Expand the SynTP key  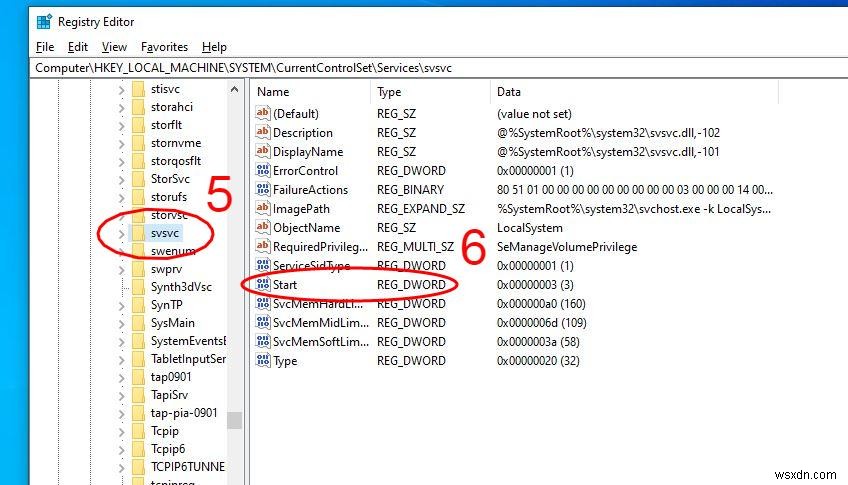(122, 305)
